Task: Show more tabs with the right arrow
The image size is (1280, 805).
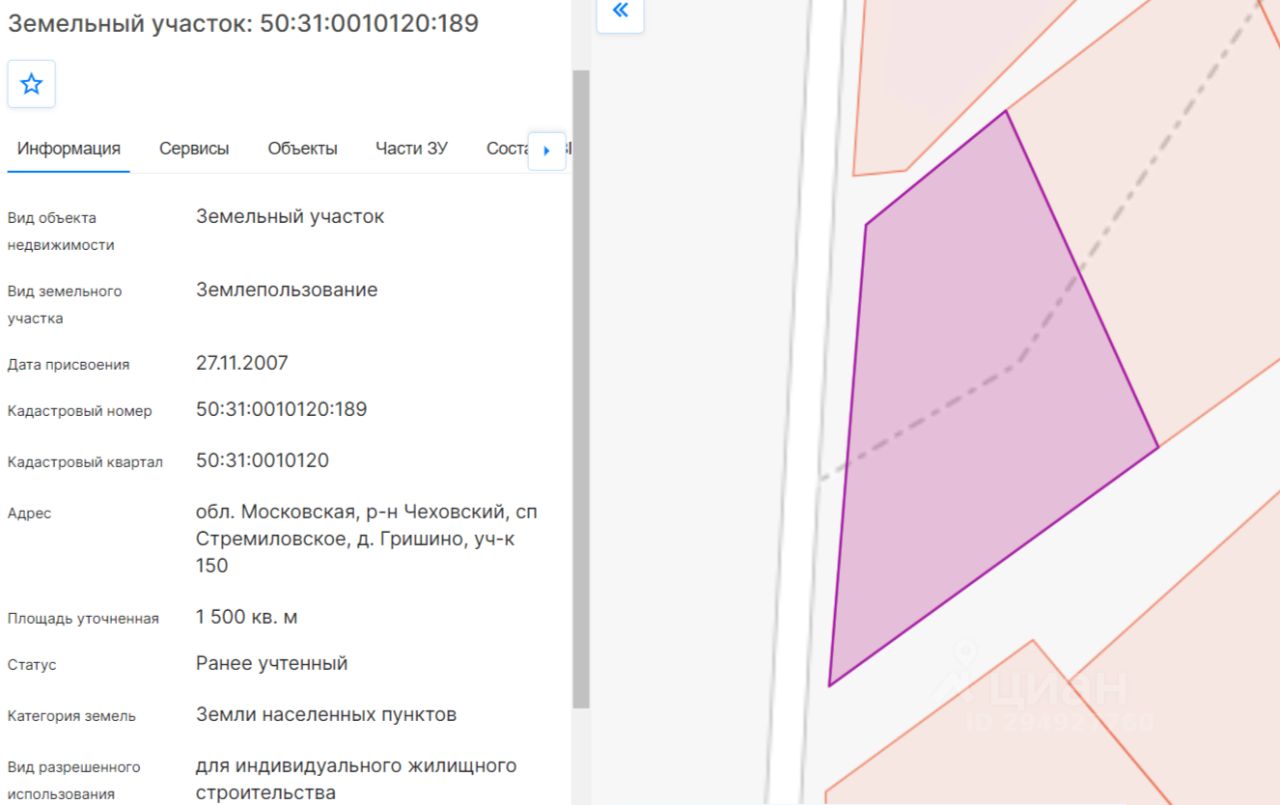Action: 547,151
